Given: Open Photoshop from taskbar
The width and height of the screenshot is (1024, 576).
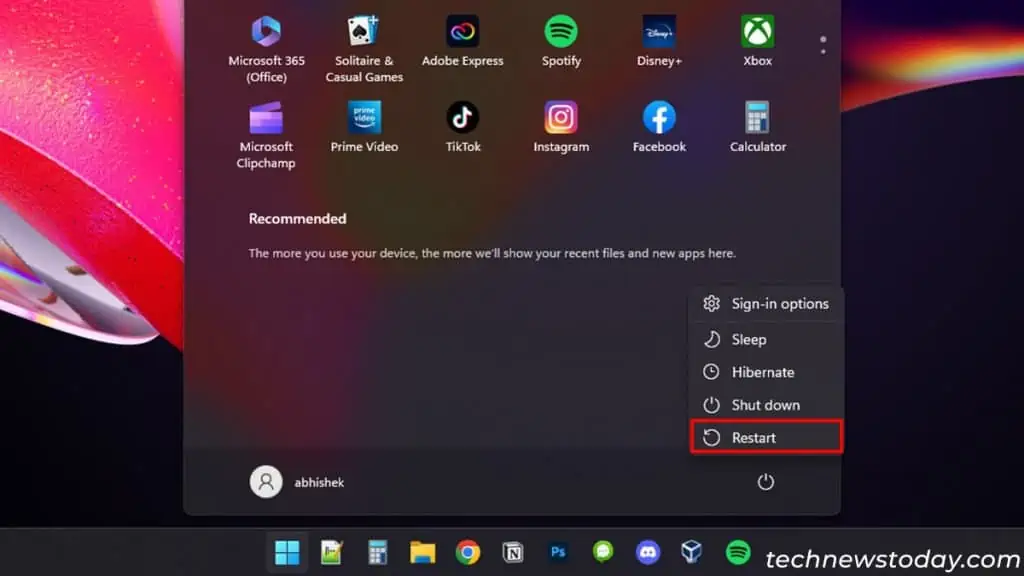Looking at the screenshot, I should pos(558,552).
